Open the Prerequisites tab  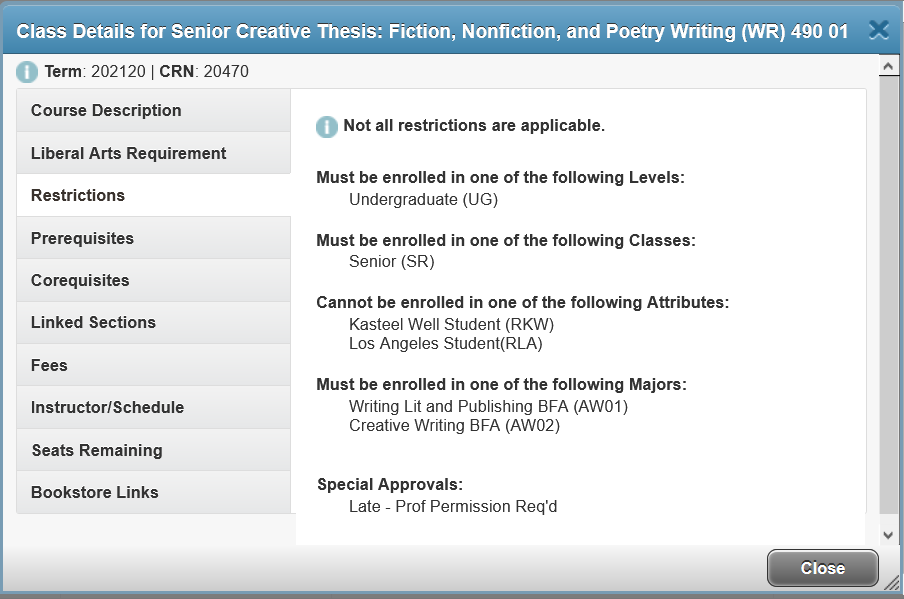point(153,238)
